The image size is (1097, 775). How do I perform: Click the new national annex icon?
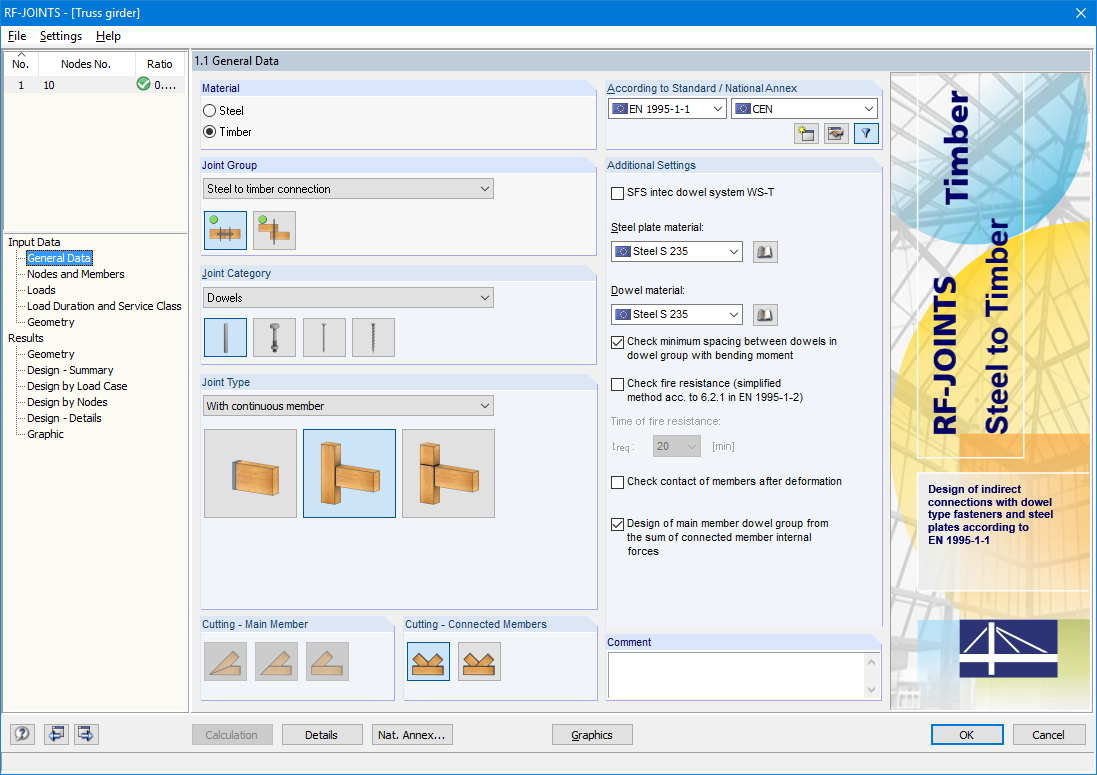point(807,134)
